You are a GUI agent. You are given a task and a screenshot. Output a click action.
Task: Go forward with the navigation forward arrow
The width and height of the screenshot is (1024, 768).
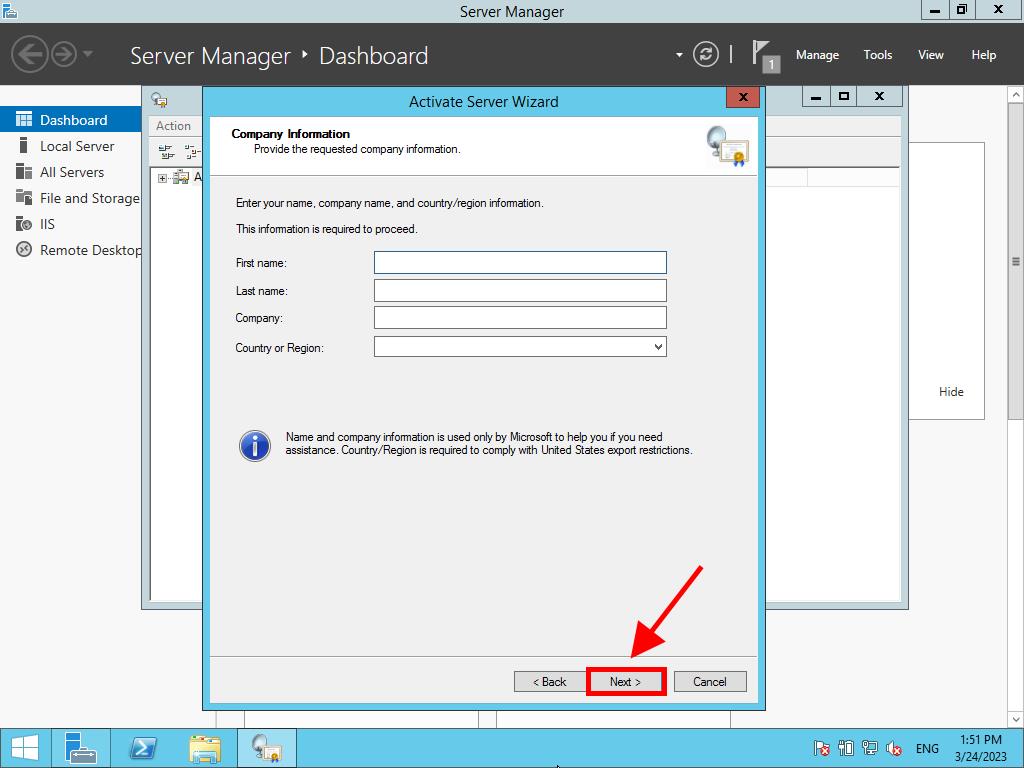point(64,54)
